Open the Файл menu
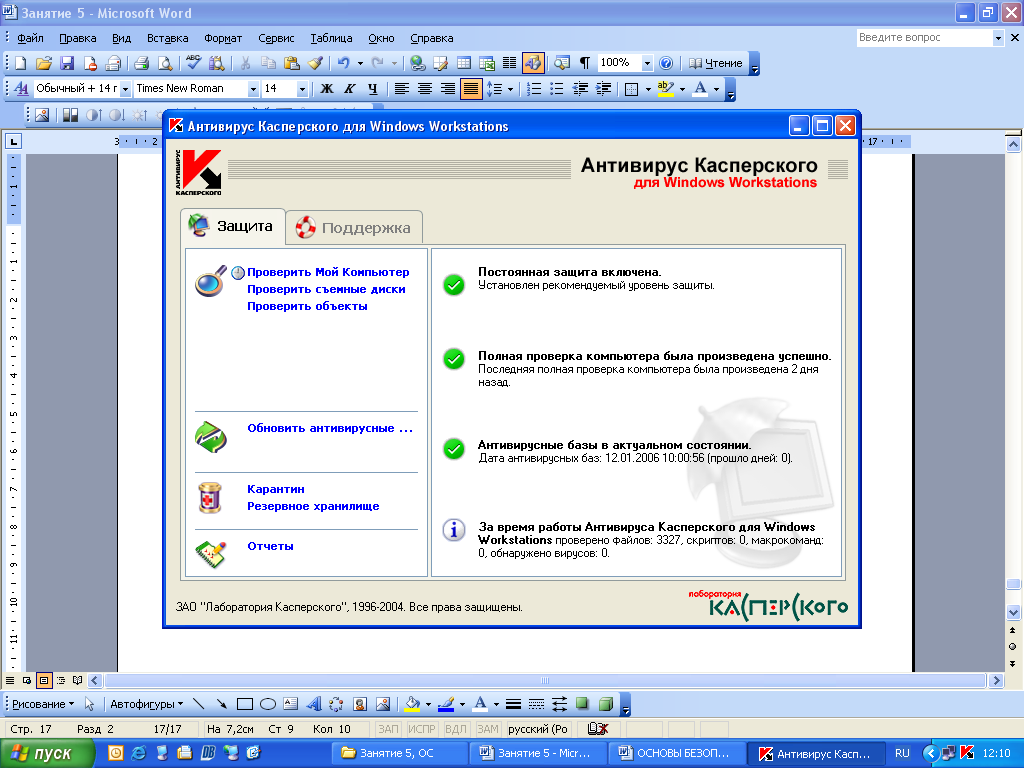 click(x=30, y=38)
